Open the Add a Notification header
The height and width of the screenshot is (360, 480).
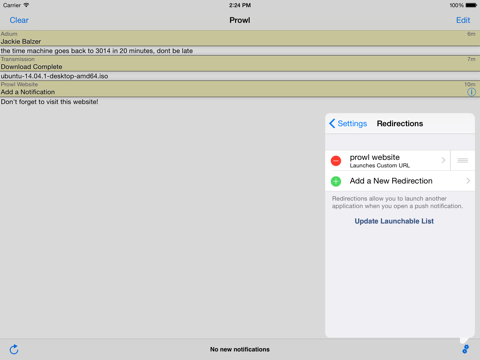[x=240, y=89]
